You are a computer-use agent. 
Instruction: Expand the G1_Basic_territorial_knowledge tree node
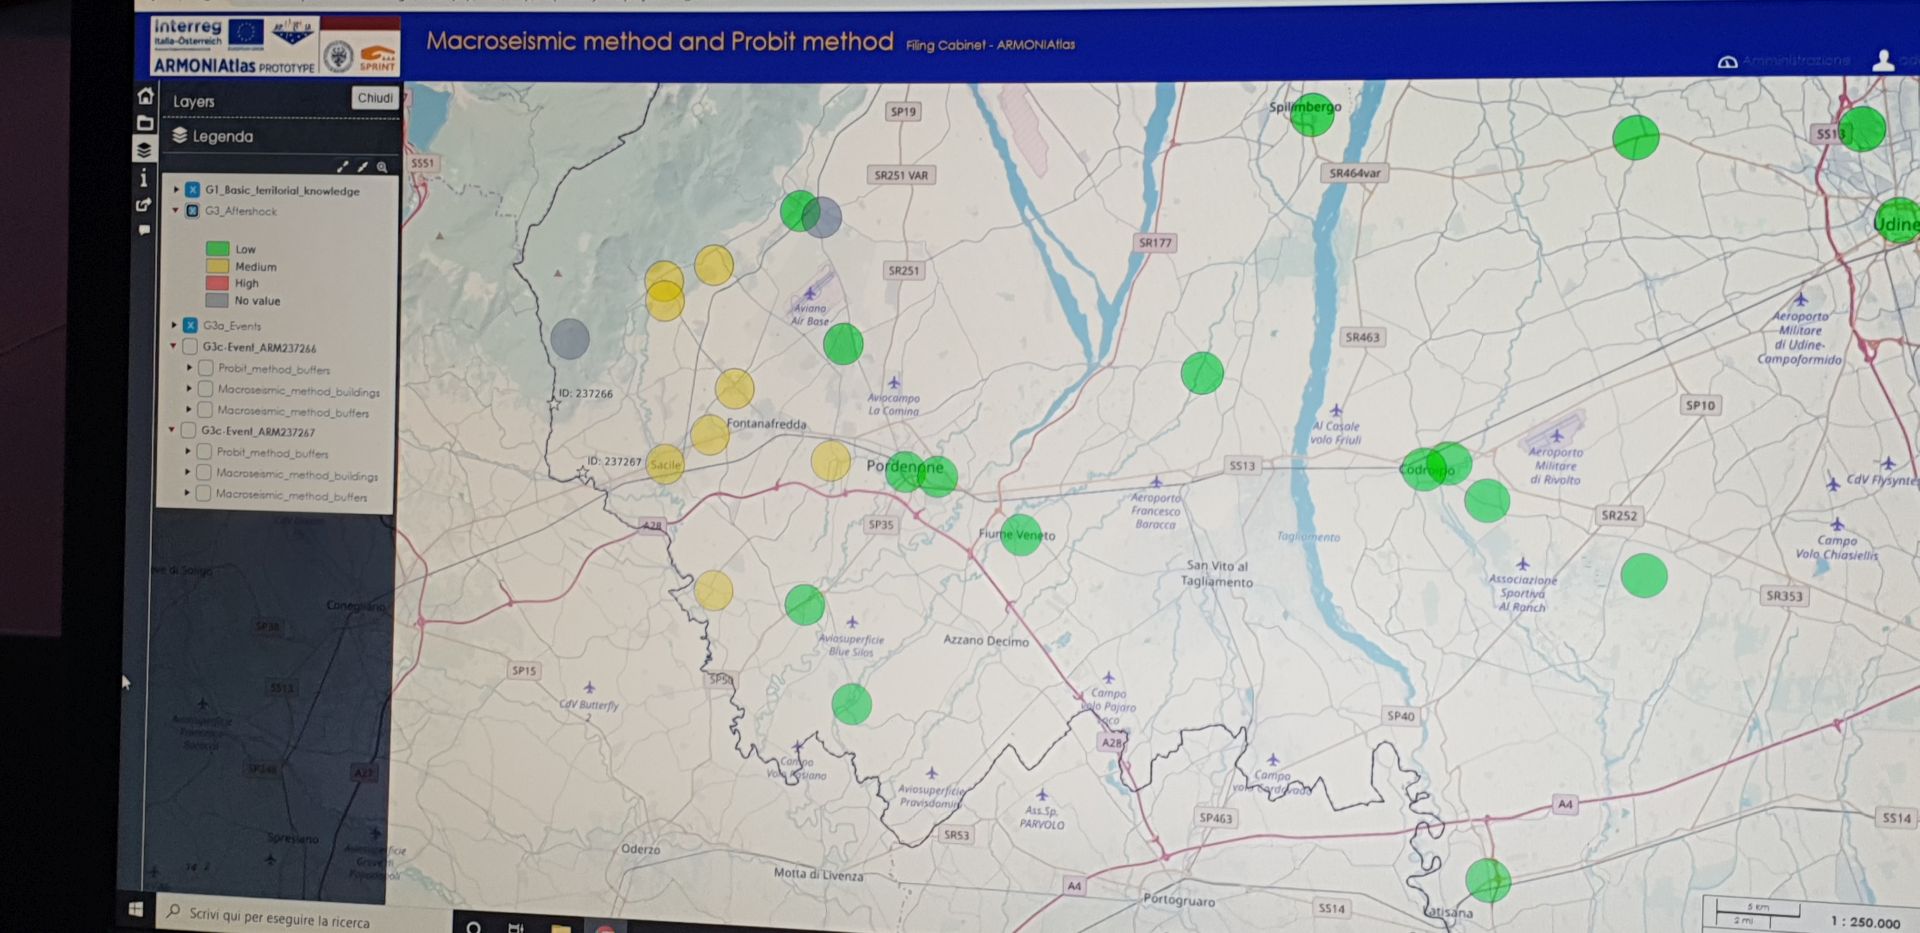click(x=177, y=189)
